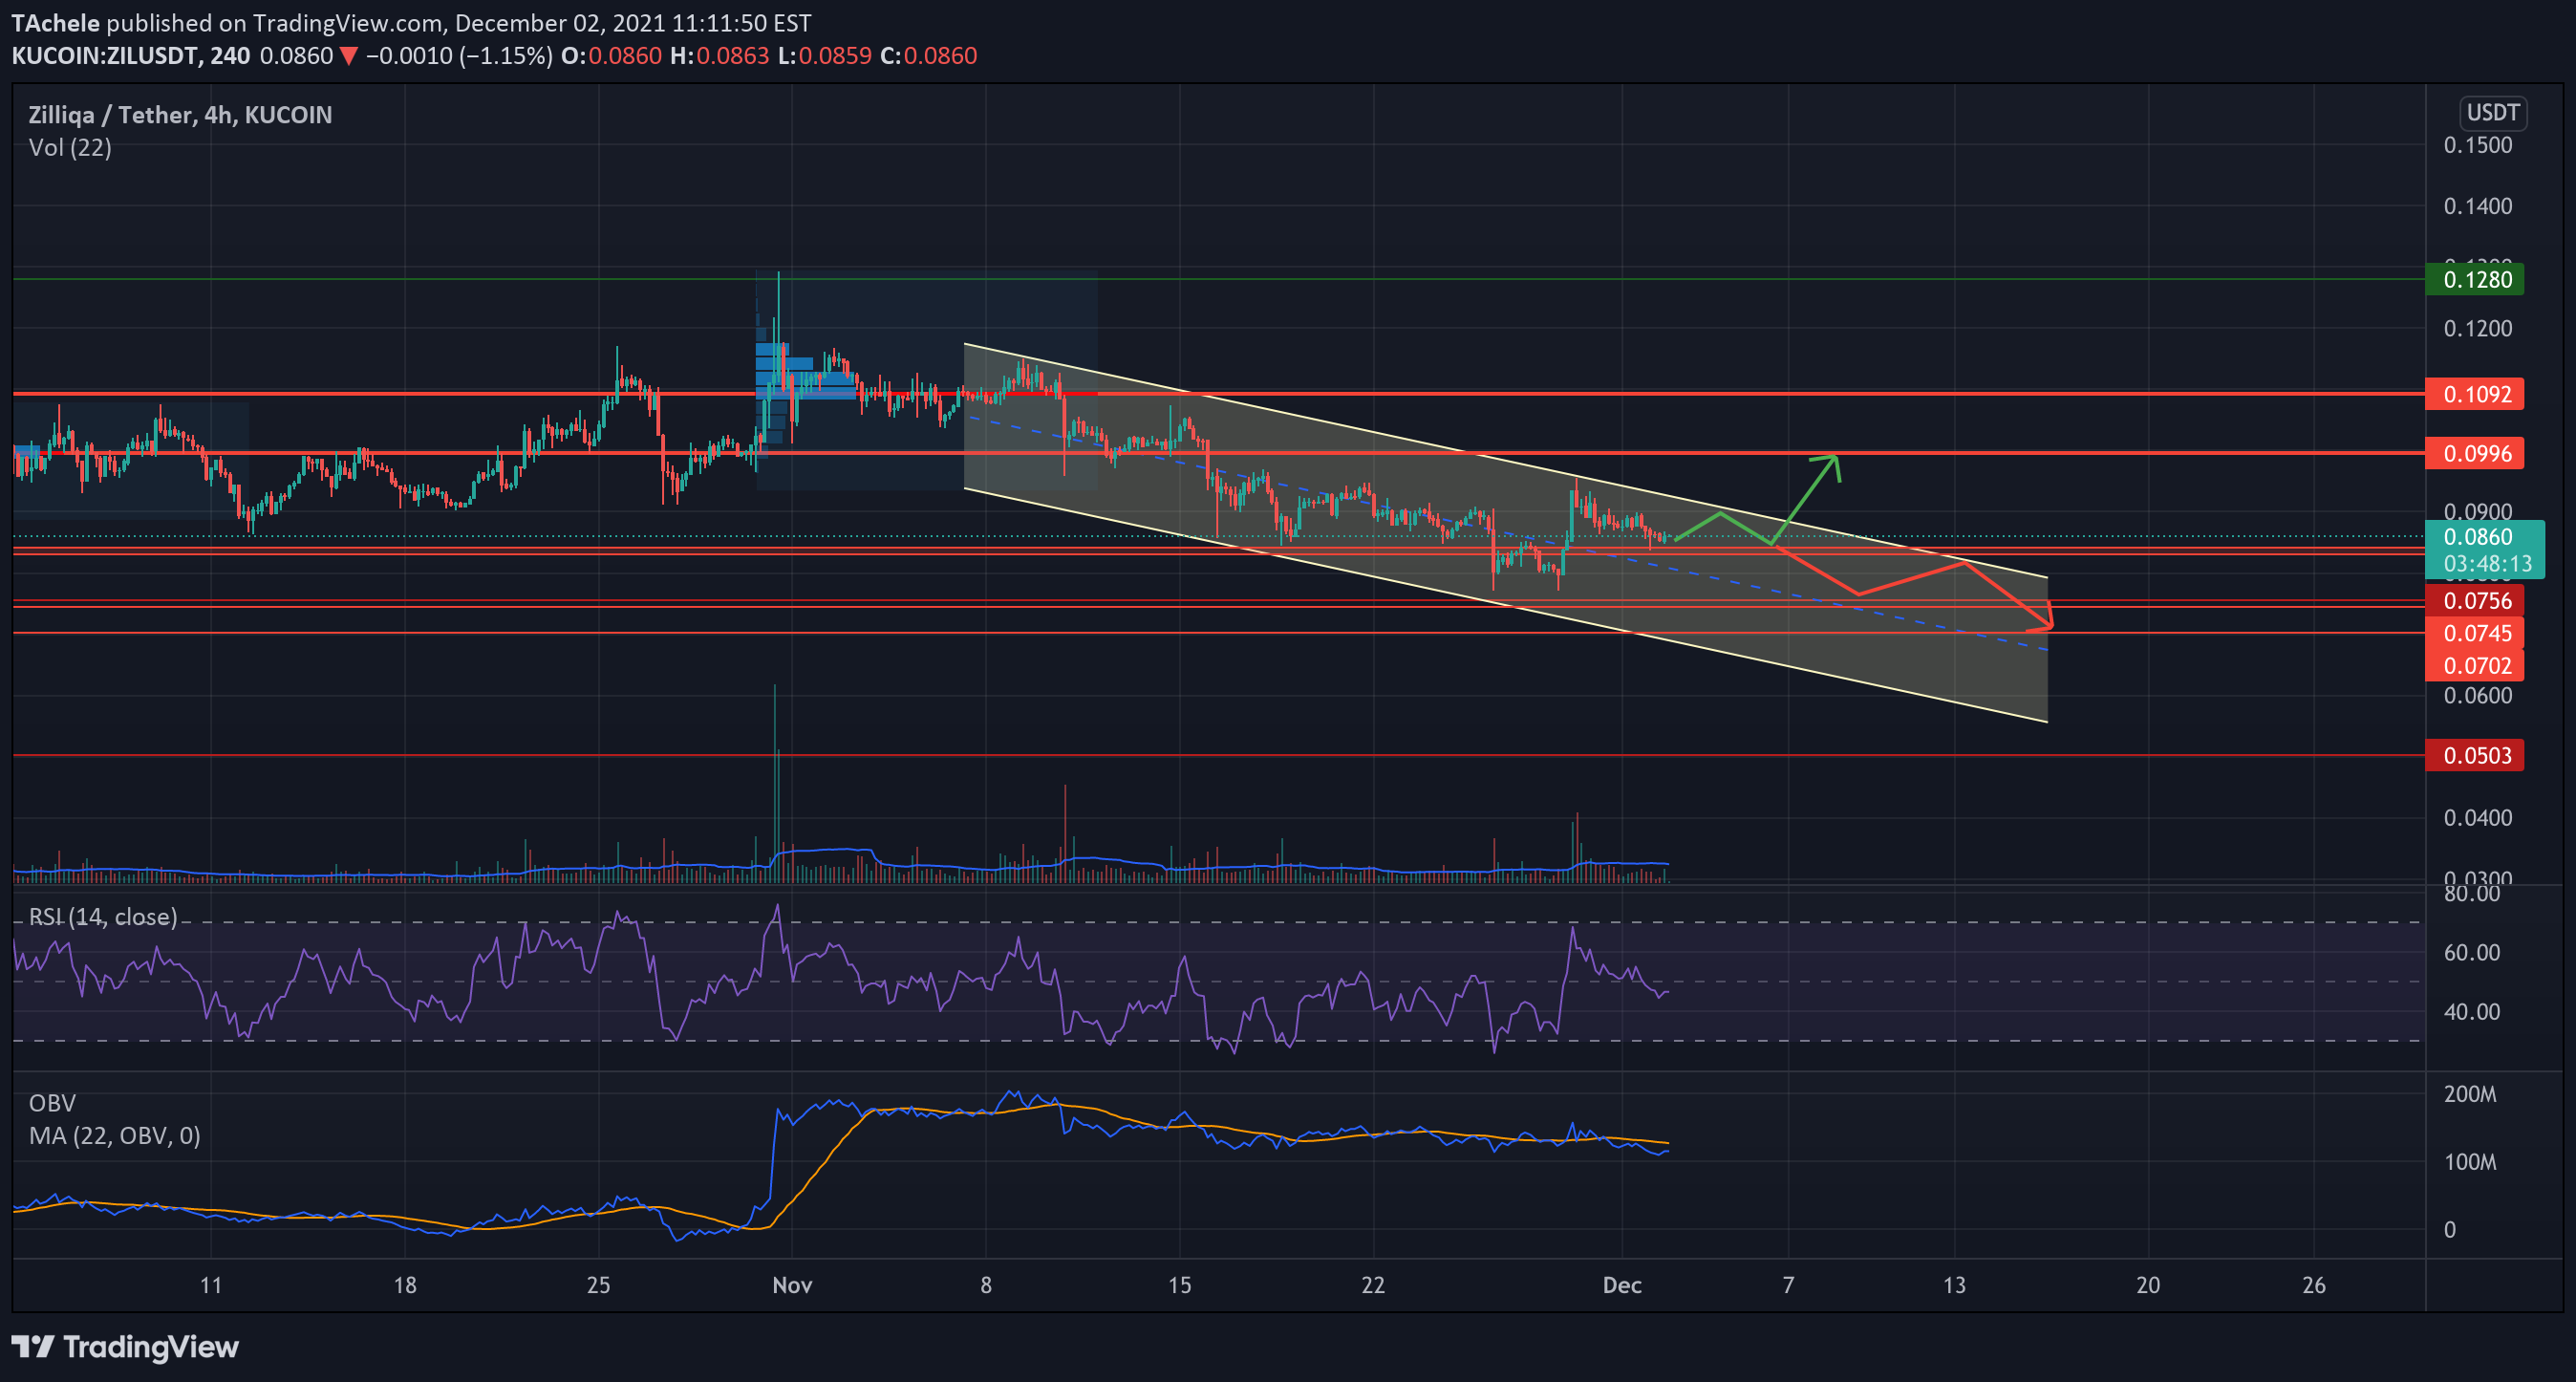Click the red down-triangle price change icon

pyautogui.click(x=348, y=56)
